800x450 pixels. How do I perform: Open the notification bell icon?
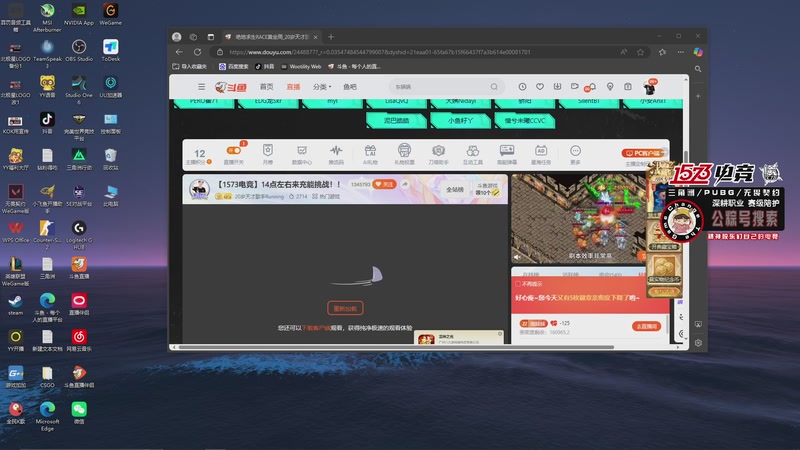click(x=592, y=87)
